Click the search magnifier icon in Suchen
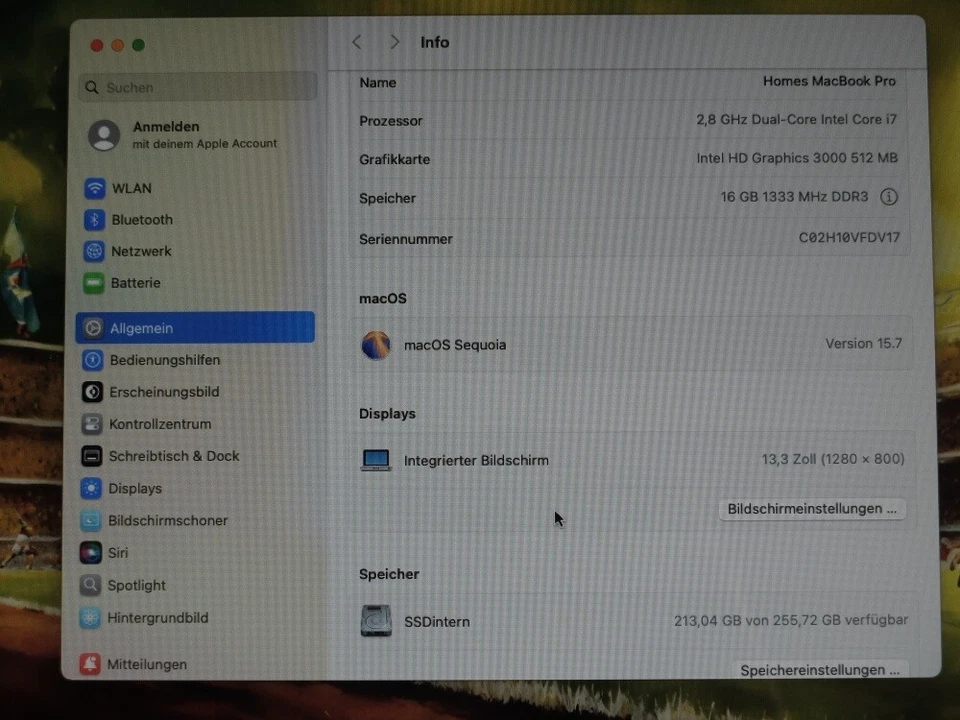Image resolution: width=960 pixels, height=720 pixels. click(92, 88)
